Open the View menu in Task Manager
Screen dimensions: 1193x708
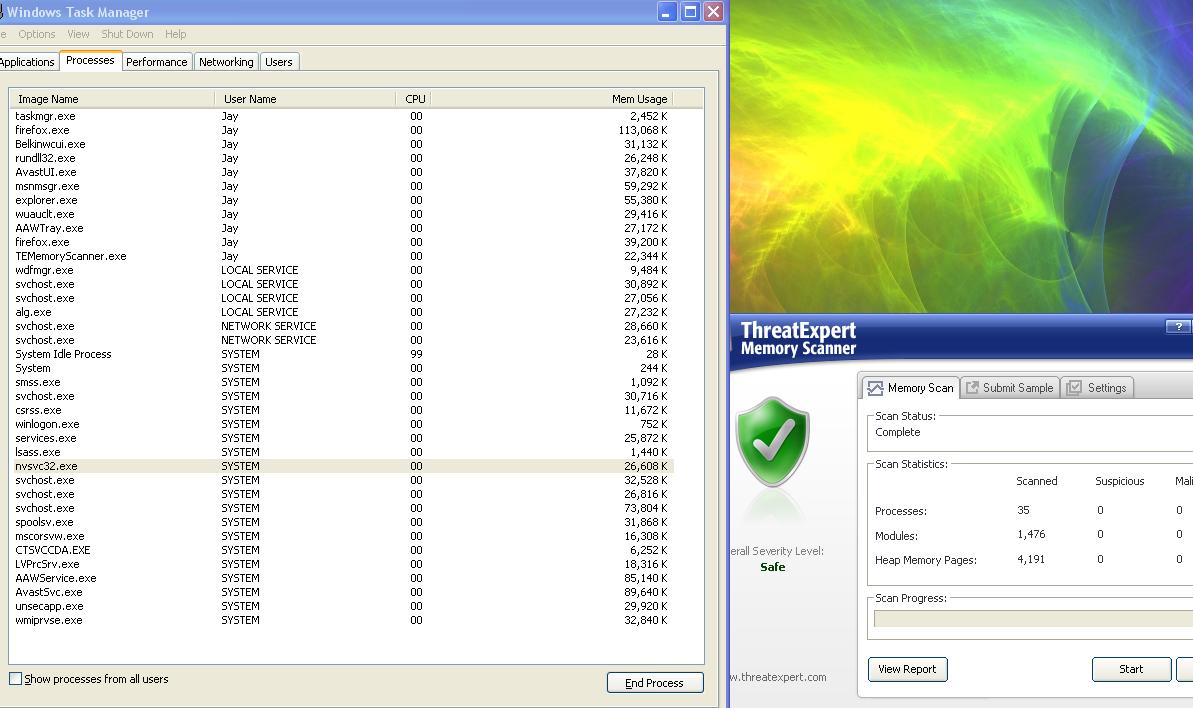click(x=78, y=34)
